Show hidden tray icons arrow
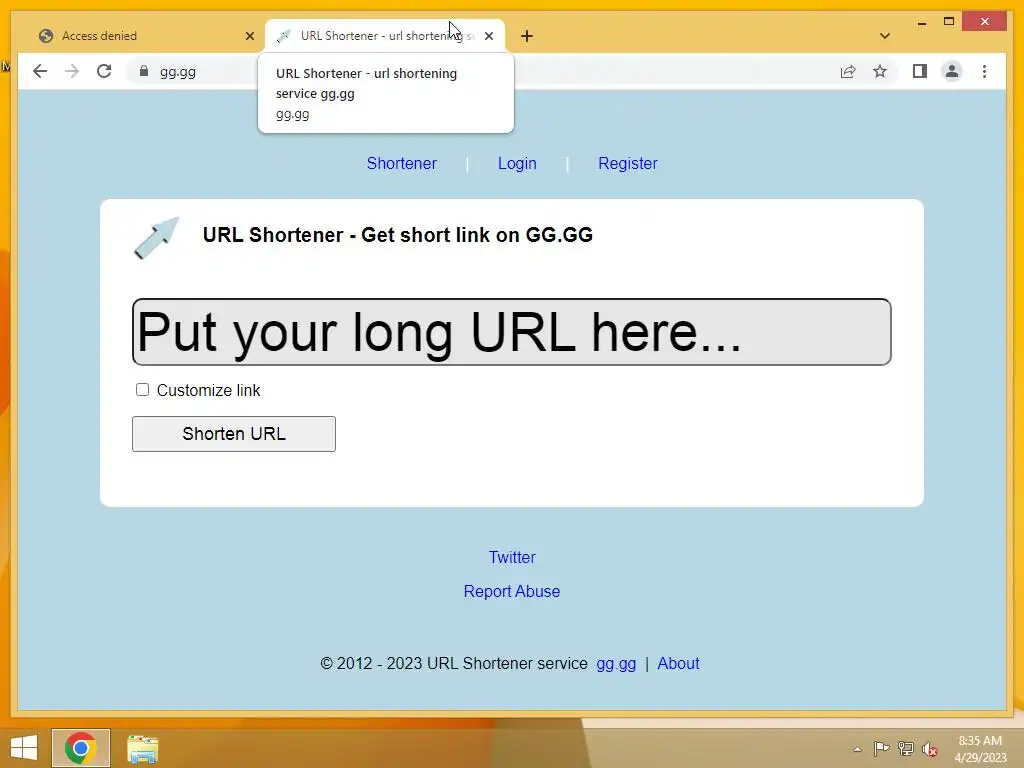Screen dimensions: 1024x768 pyautogui.click(x=857, y=749)
